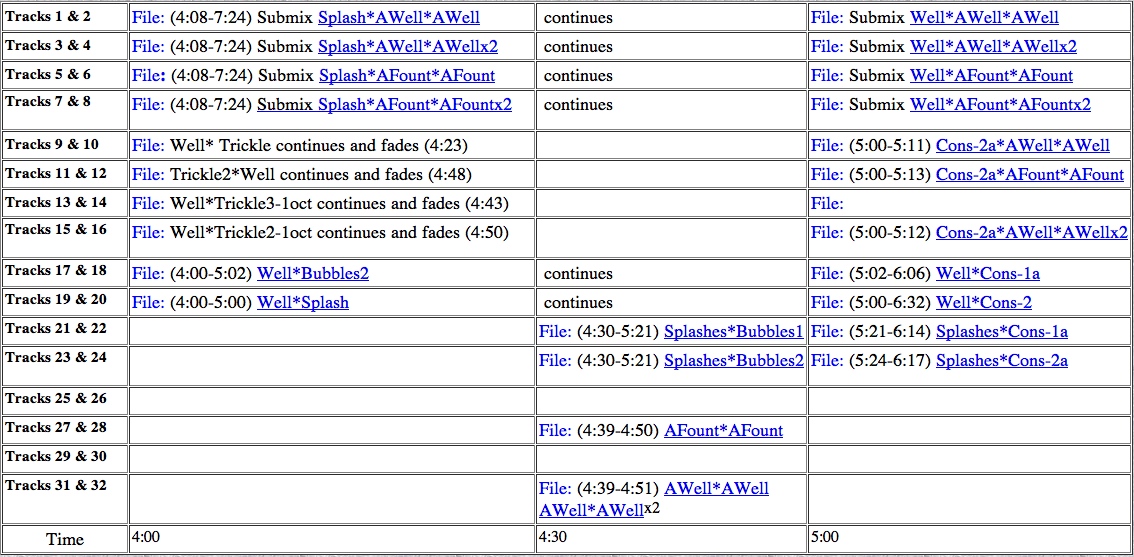Open the Splash*AFount*AFount link in Tracks 5 & 6
The image size is (1134, 557).
point(406,75)
